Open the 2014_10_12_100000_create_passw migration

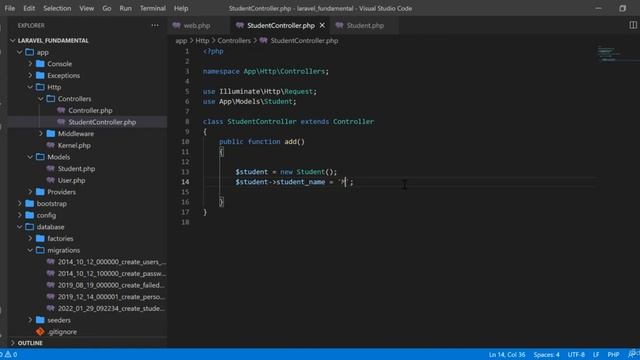[x=112, y=273]
